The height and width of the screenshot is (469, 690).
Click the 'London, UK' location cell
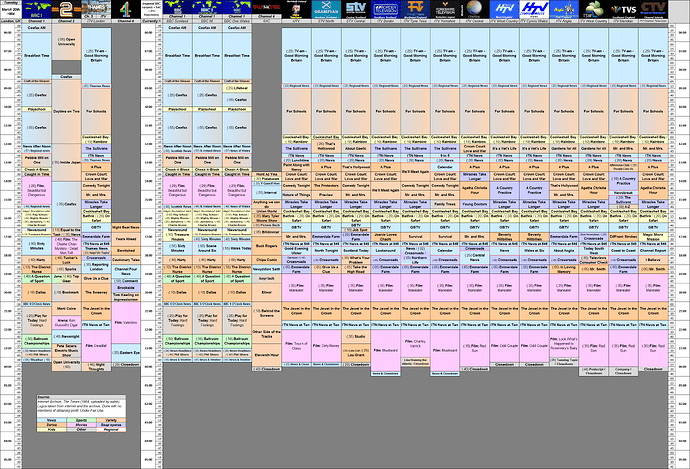[x=11, y=21]
